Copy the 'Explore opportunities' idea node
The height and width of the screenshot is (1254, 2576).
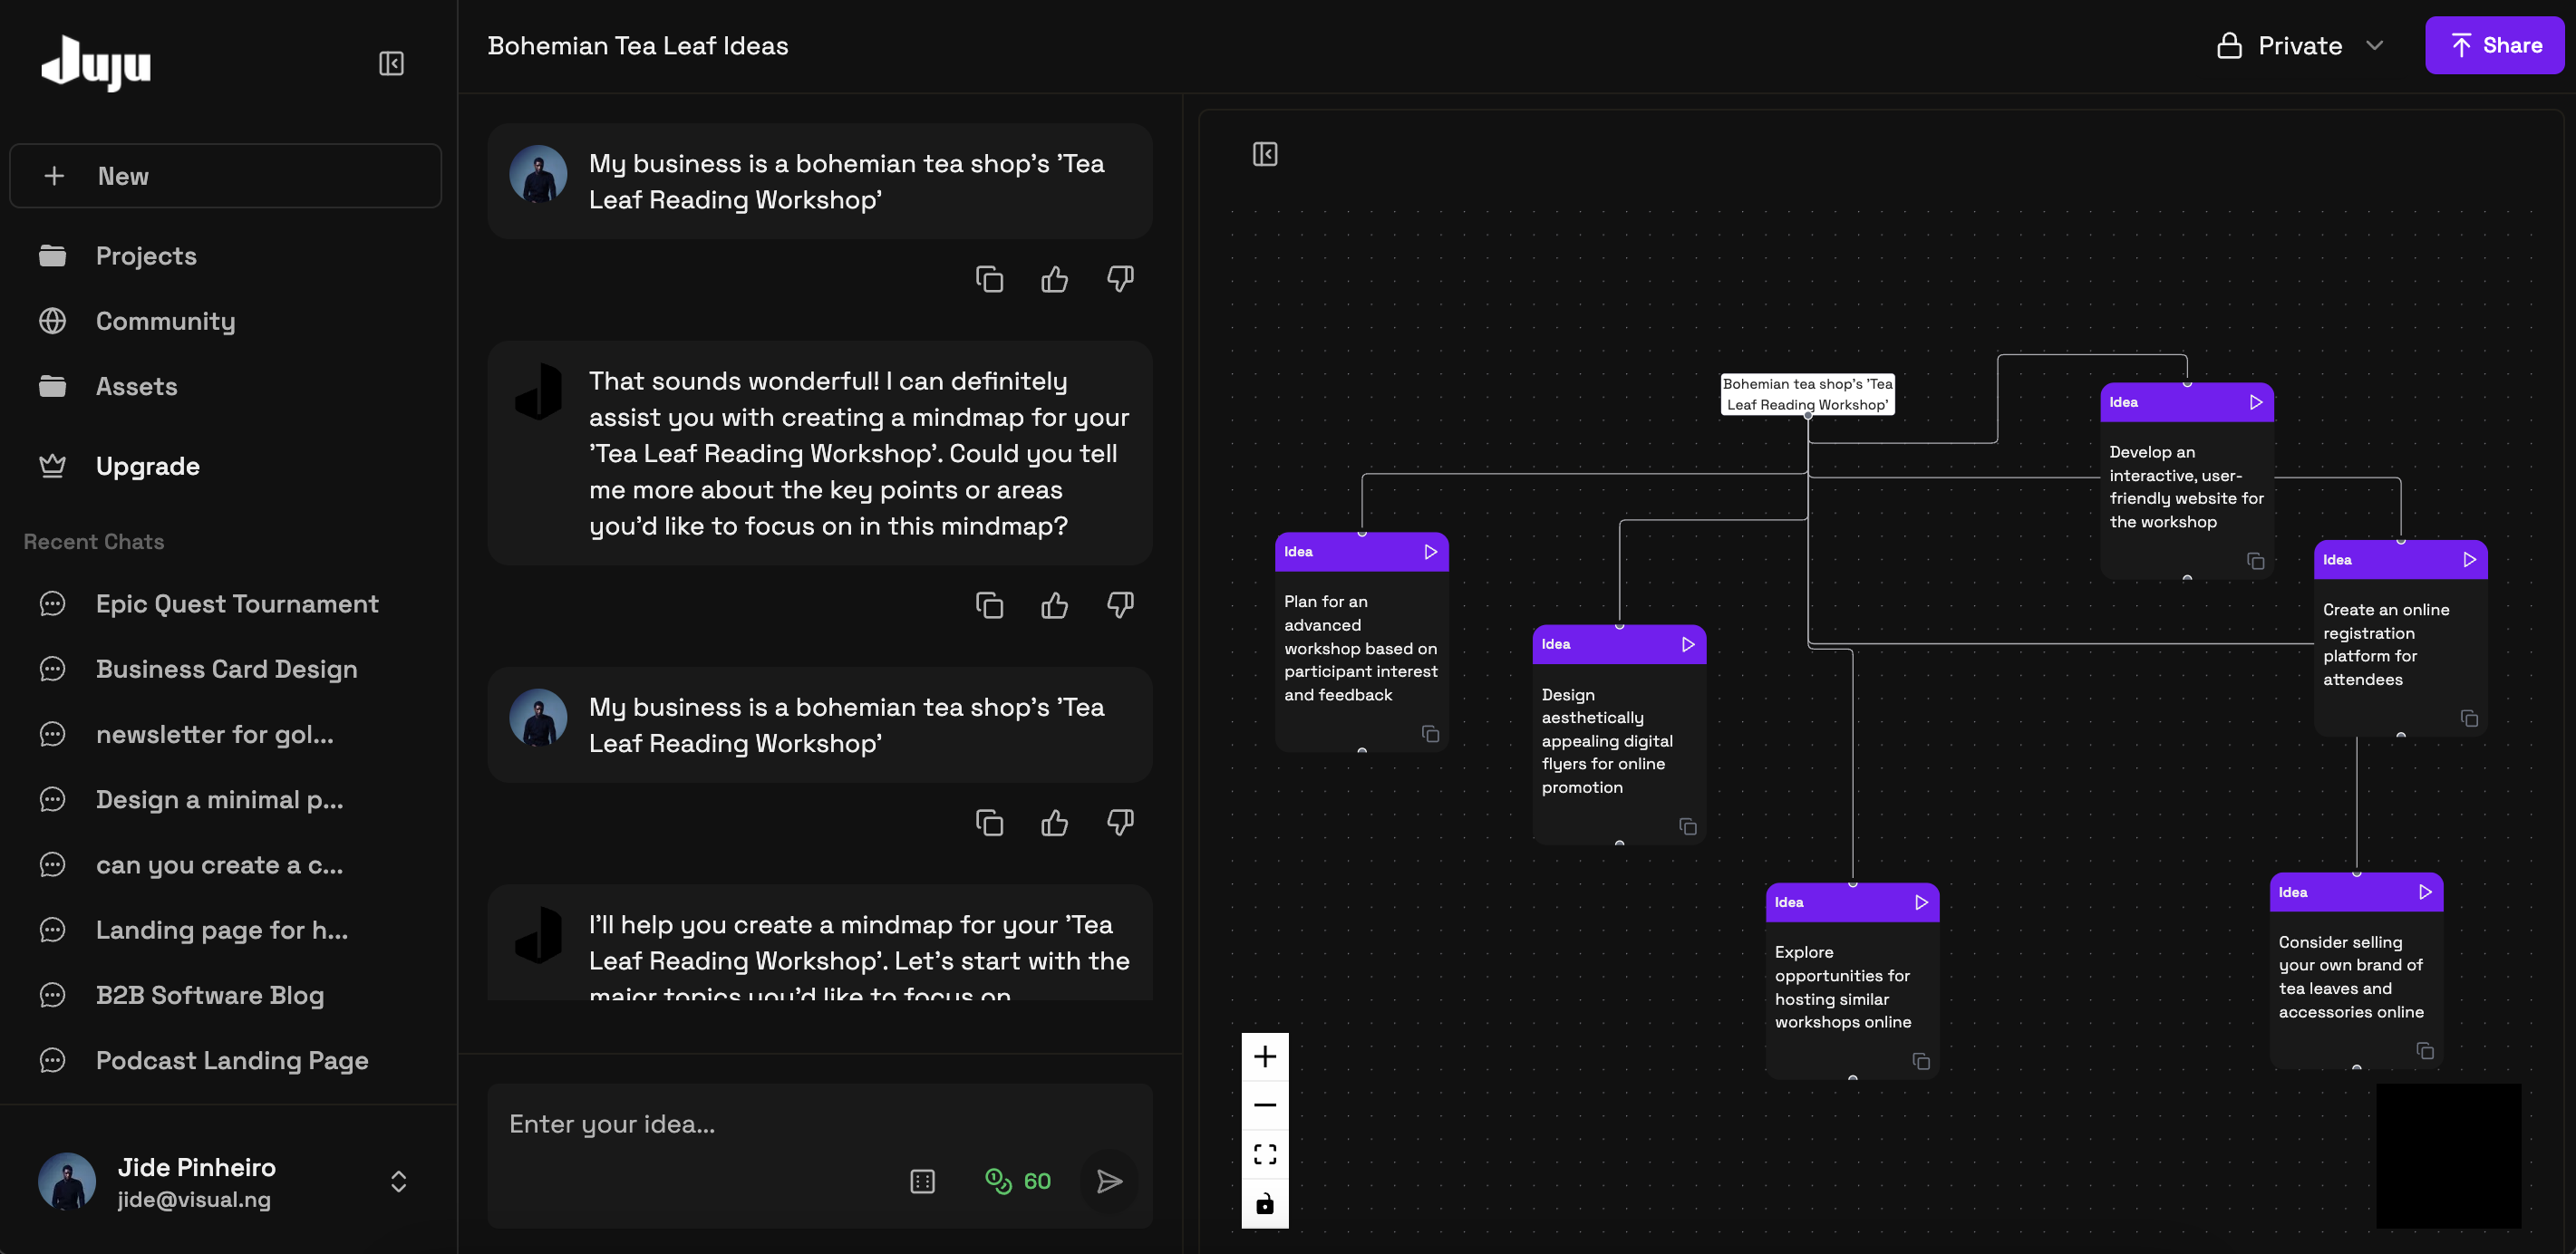1921,1061
